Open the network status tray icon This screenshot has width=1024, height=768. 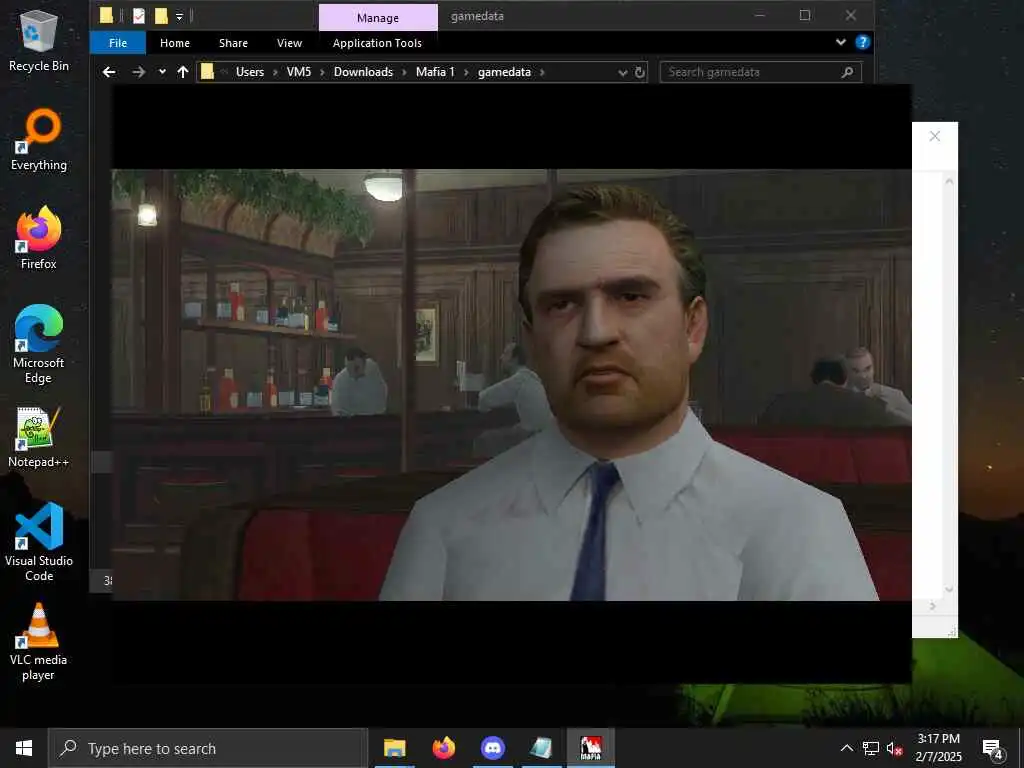[871, 748]
